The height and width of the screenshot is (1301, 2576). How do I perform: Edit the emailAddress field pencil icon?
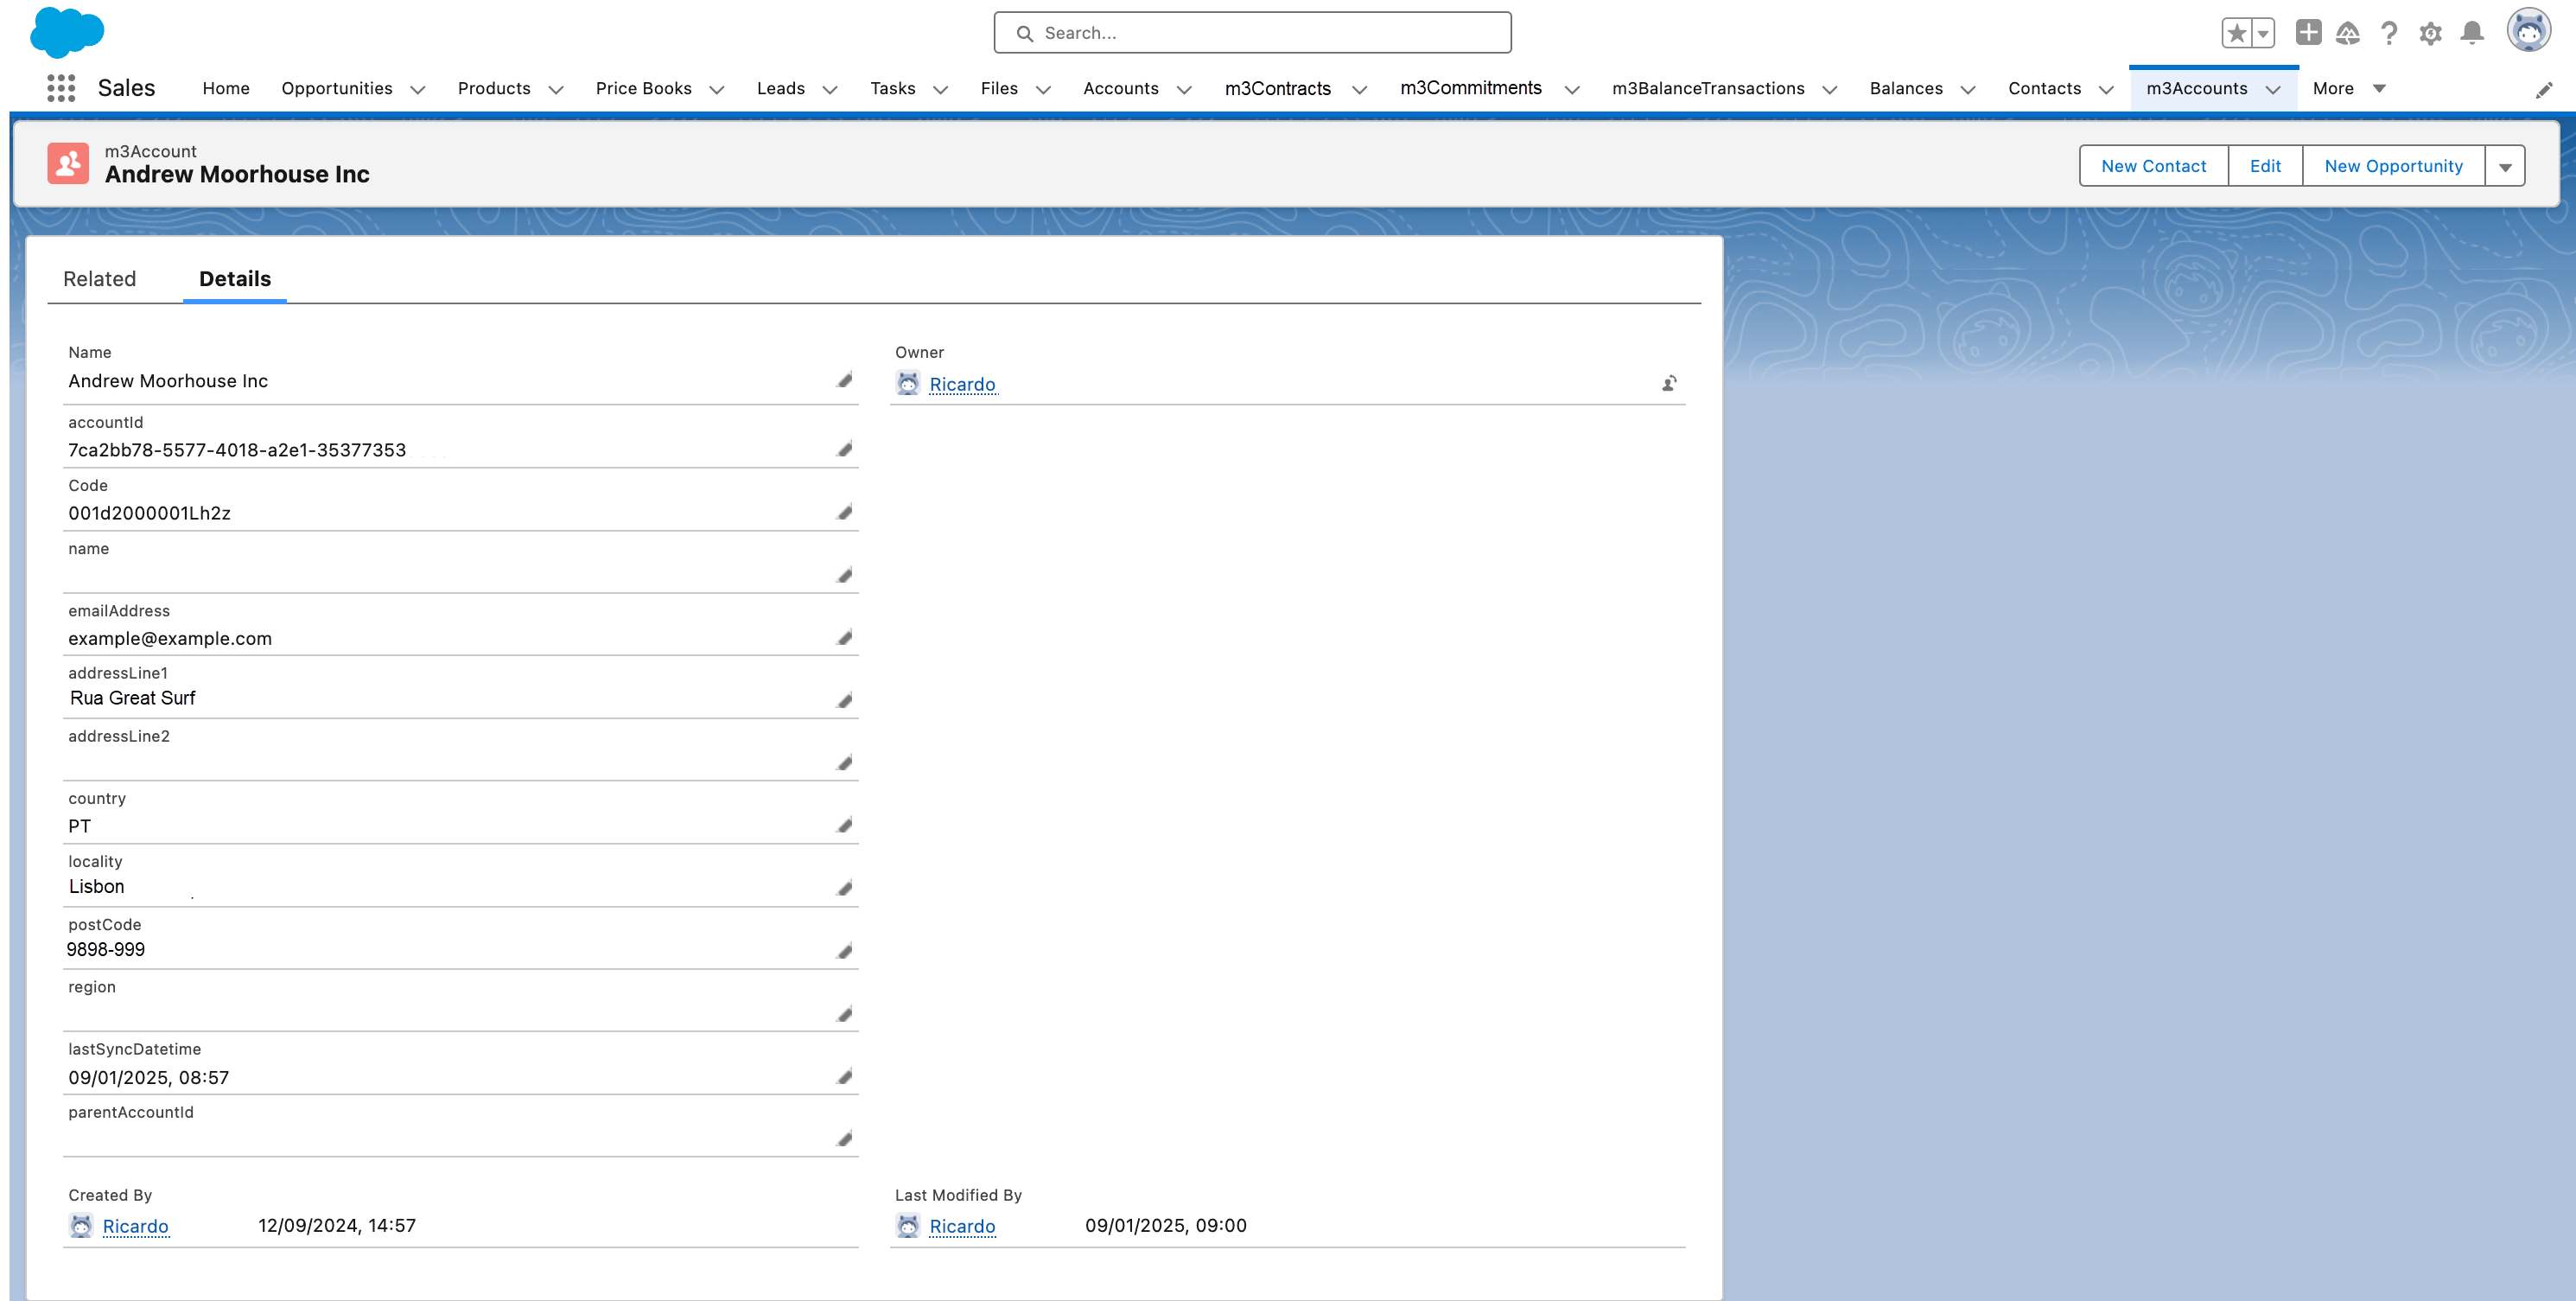845,637
